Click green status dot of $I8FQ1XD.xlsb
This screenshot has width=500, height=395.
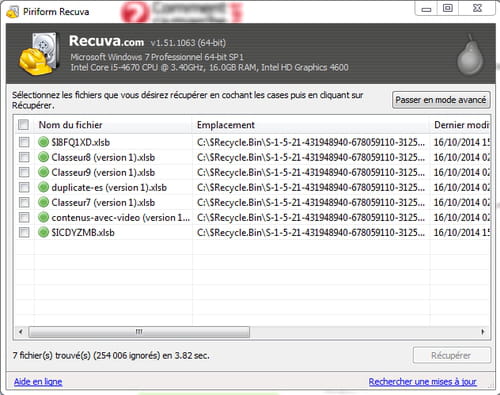43,142
